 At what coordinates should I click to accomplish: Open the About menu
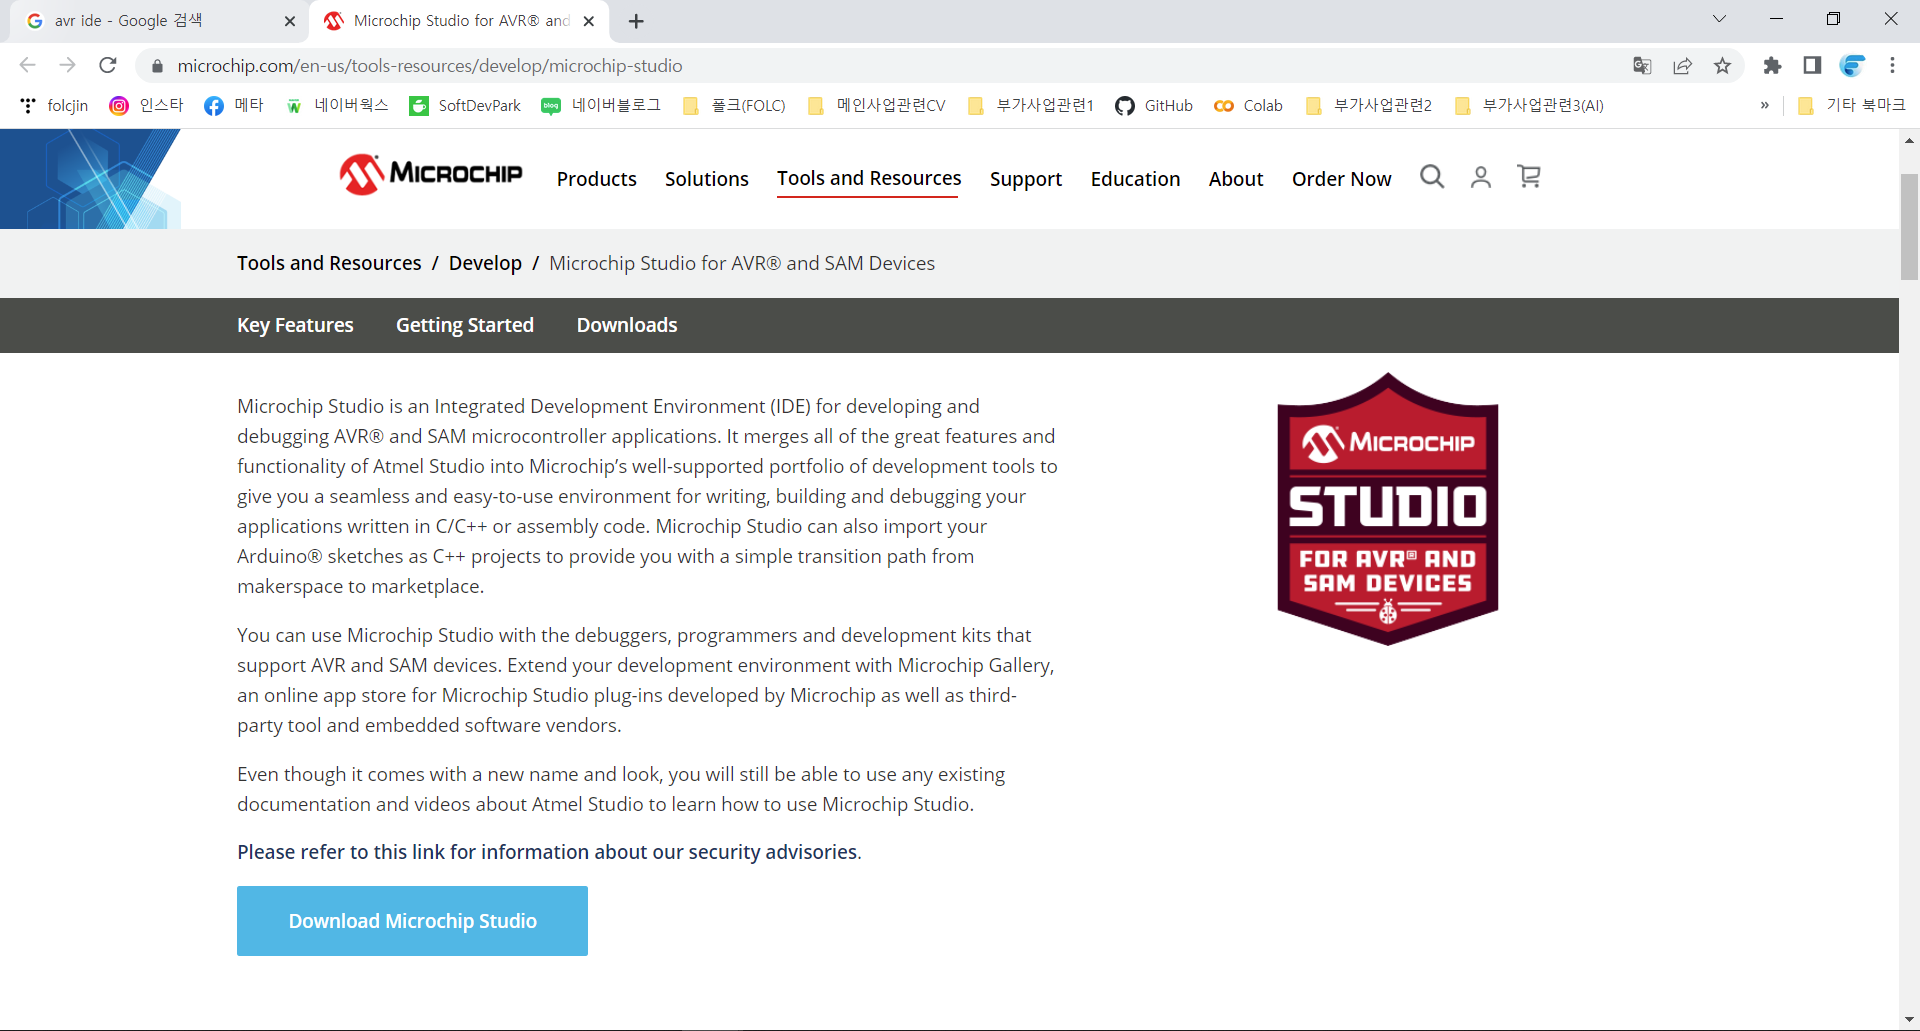[1236, 179]
